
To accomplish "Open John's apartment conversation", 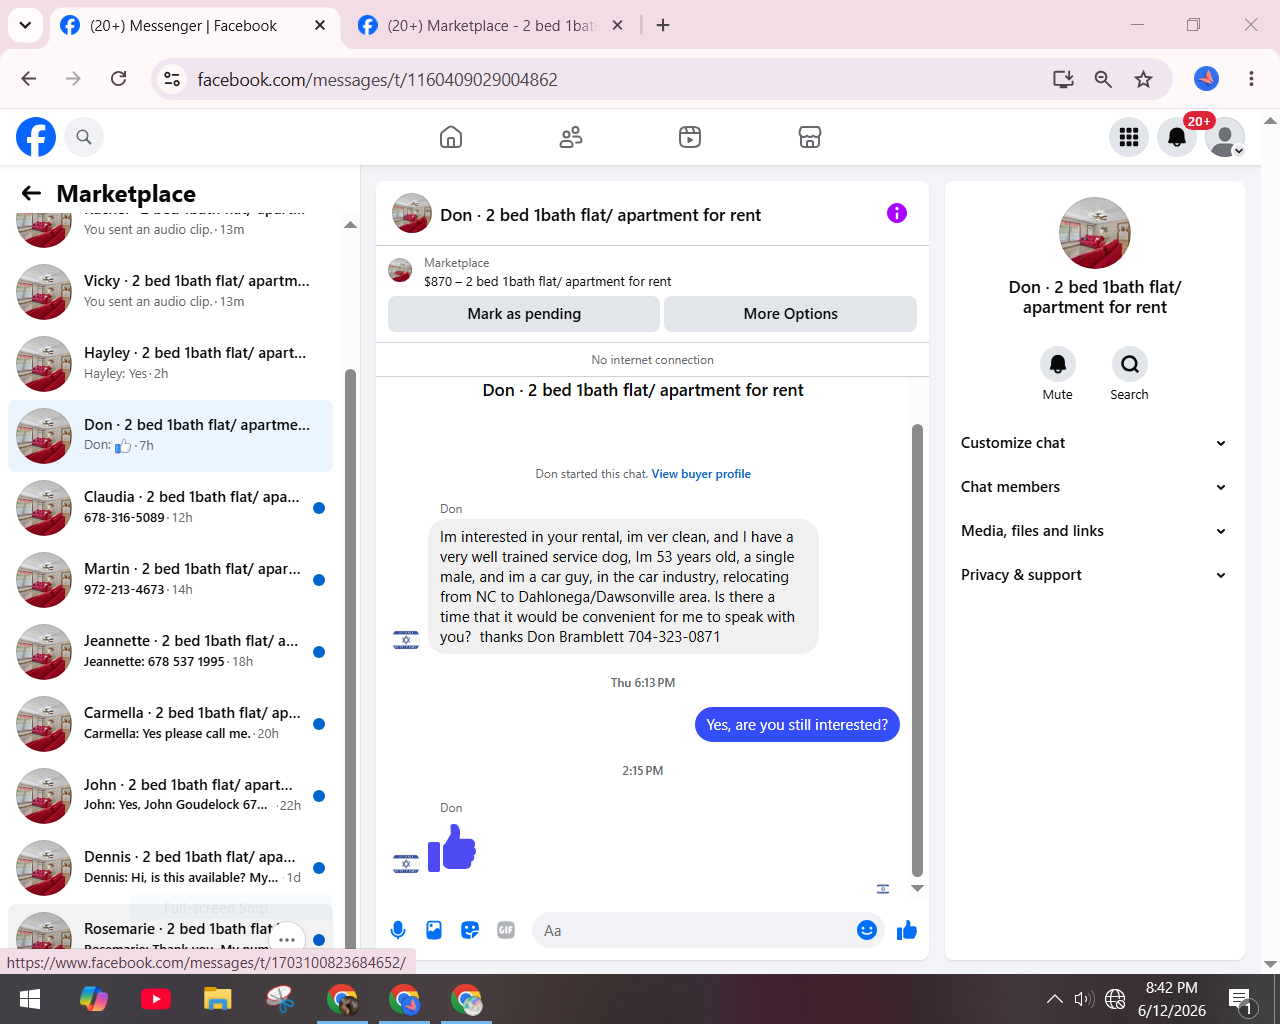I will (170, 795).
